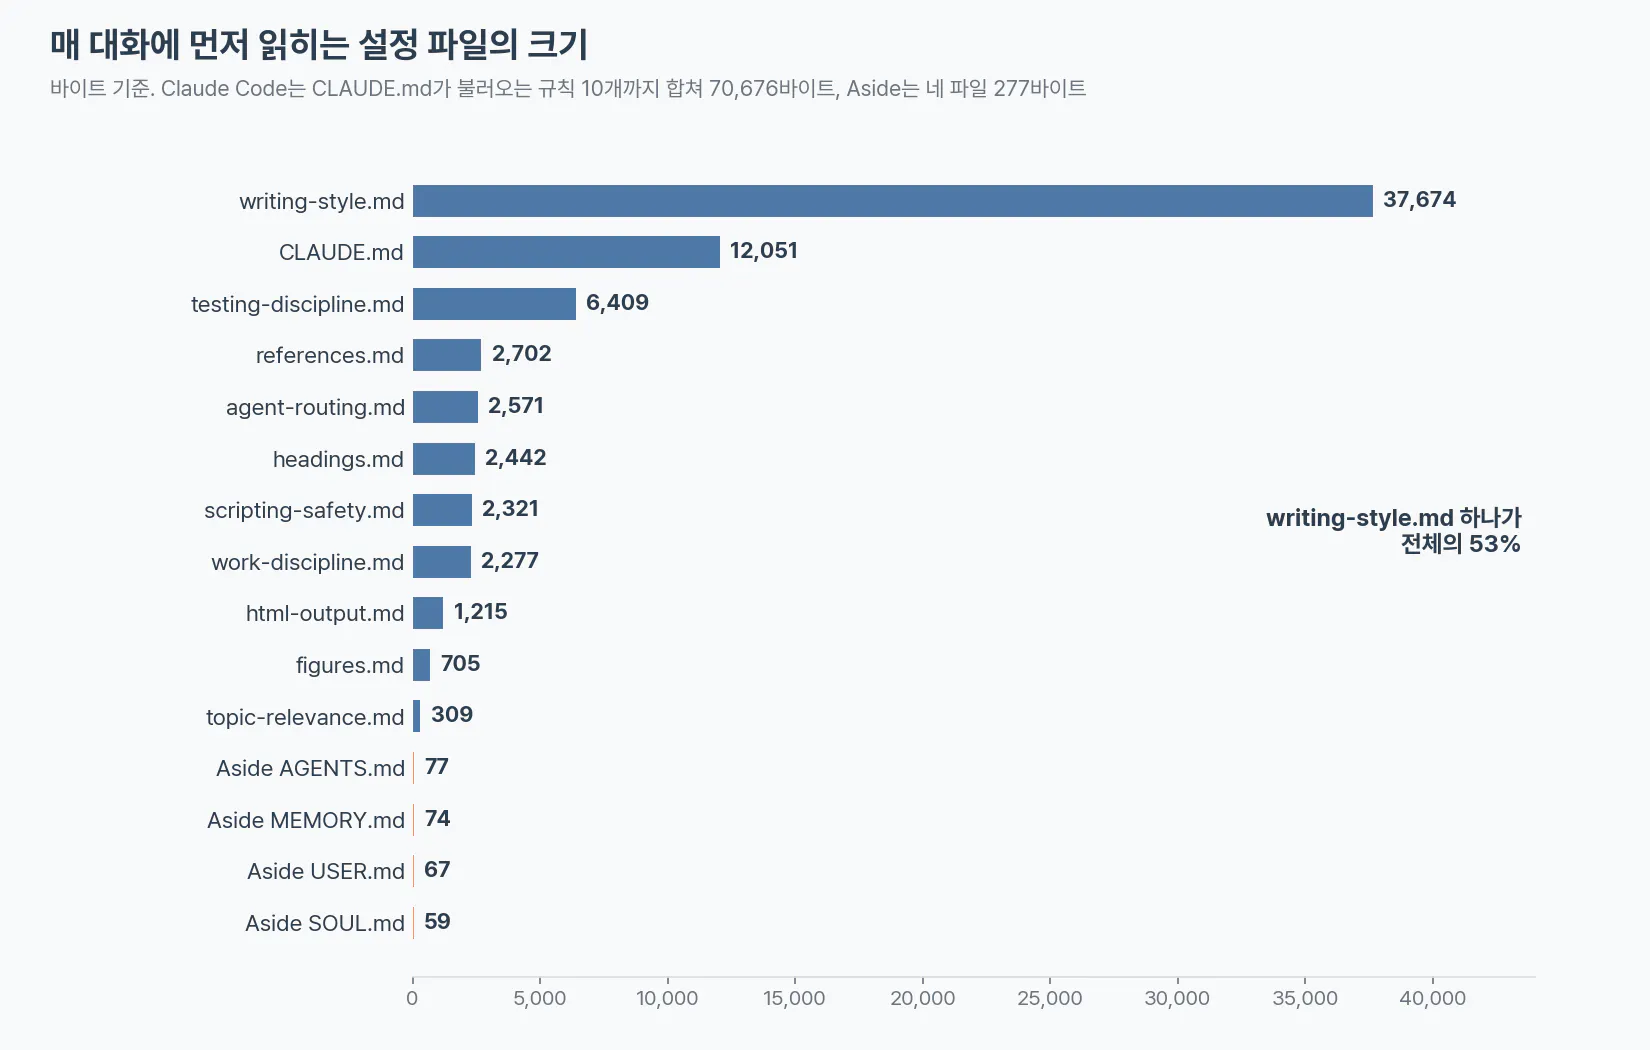The width and height of the screenshot is (1650, 1050).
Task: Click the 20,000 axis tick label
Action: (x=922, y=998)
